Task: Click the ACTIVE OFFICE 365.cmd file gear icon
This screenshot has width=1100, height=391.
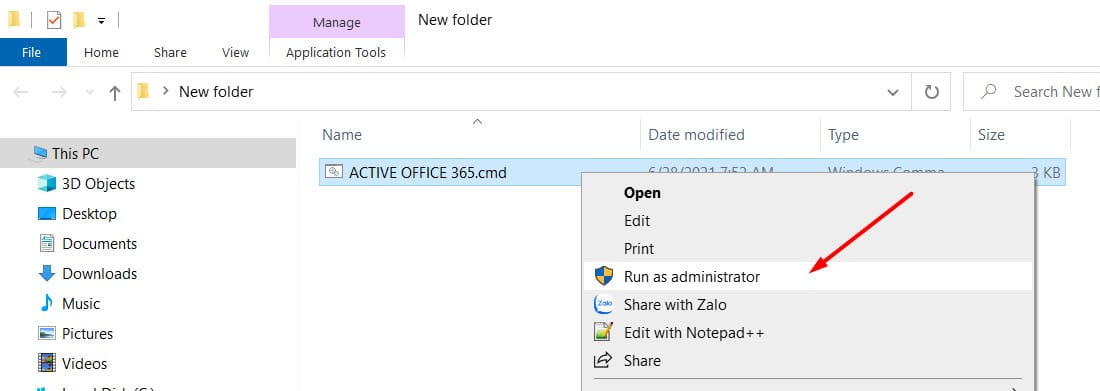Action: pyautogui.click(x=334, y=172)
